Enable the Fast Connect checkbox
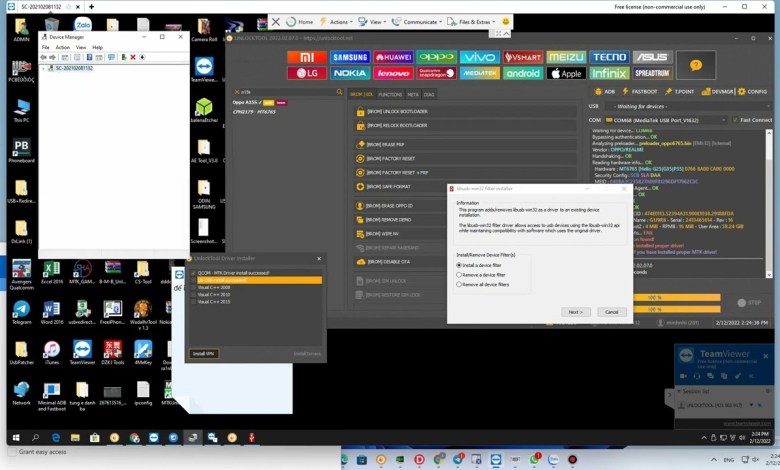 pyautogui.click(x=733, y=120)
